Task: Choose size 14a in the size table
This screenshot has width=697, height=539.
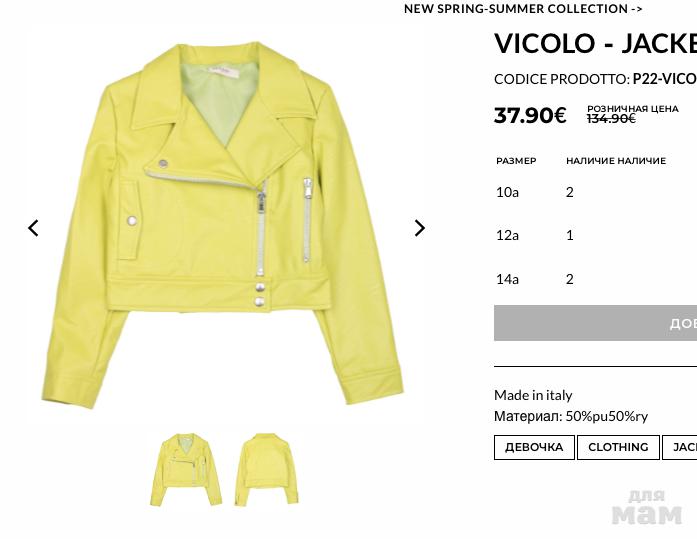Action: point(507,279)
